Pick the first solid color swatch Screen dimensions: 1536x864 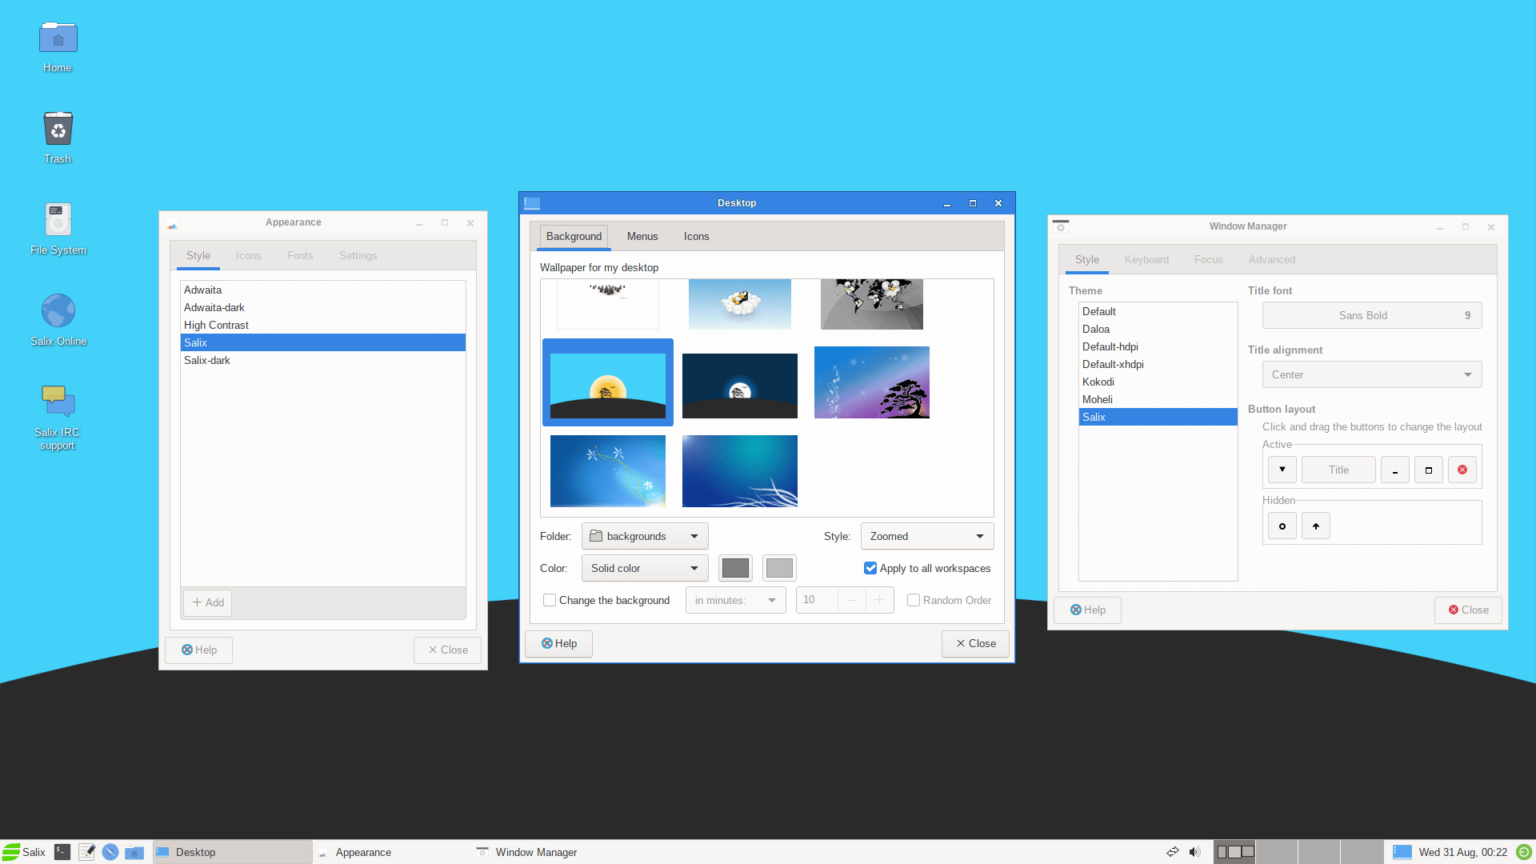(735, 568)
